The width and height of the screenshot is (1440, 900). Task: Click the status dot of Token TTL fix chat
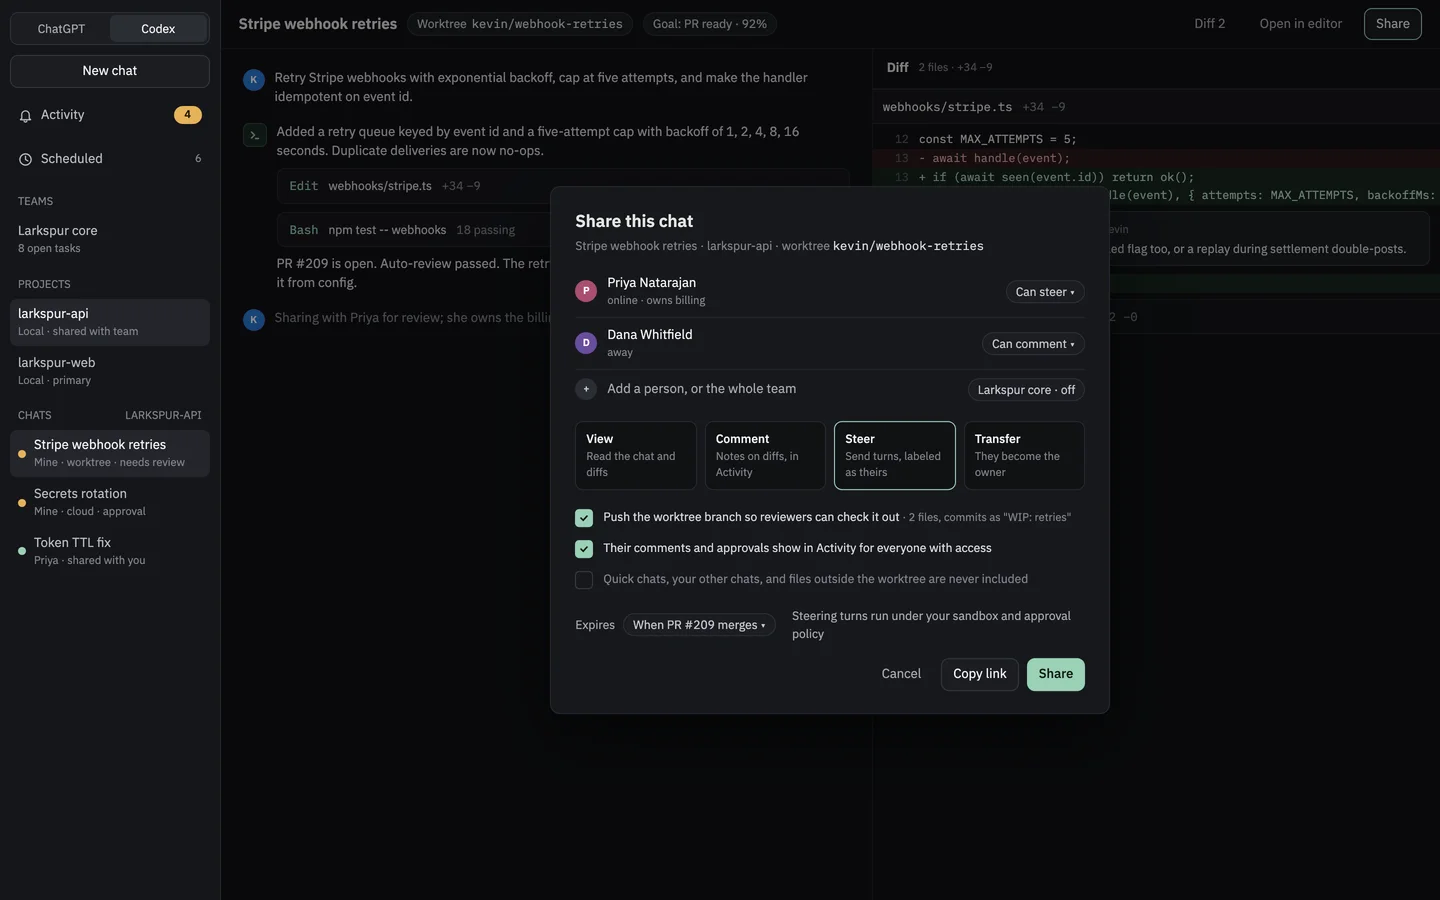point(22,551)
